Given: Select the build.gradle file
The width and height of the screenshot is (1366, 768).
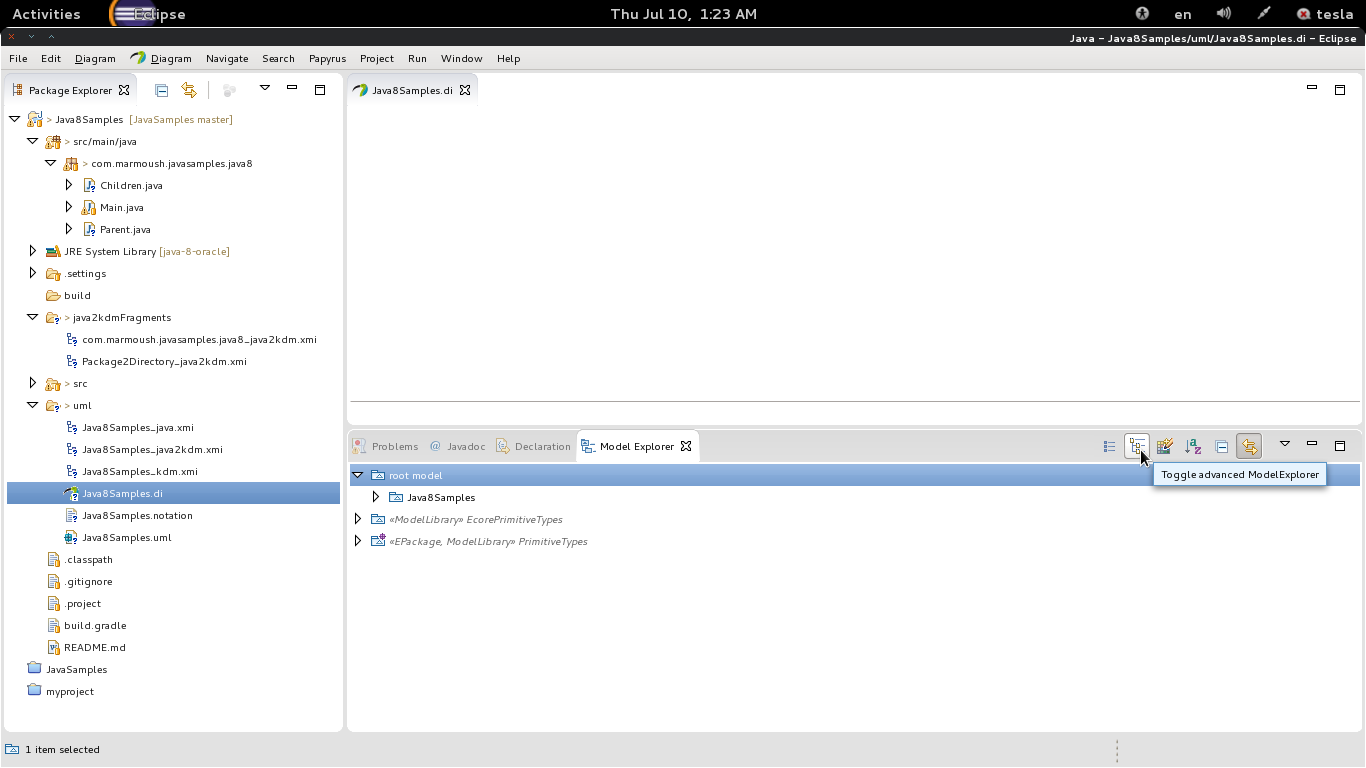Looking at the screenshot, I should tap(95, 625).
